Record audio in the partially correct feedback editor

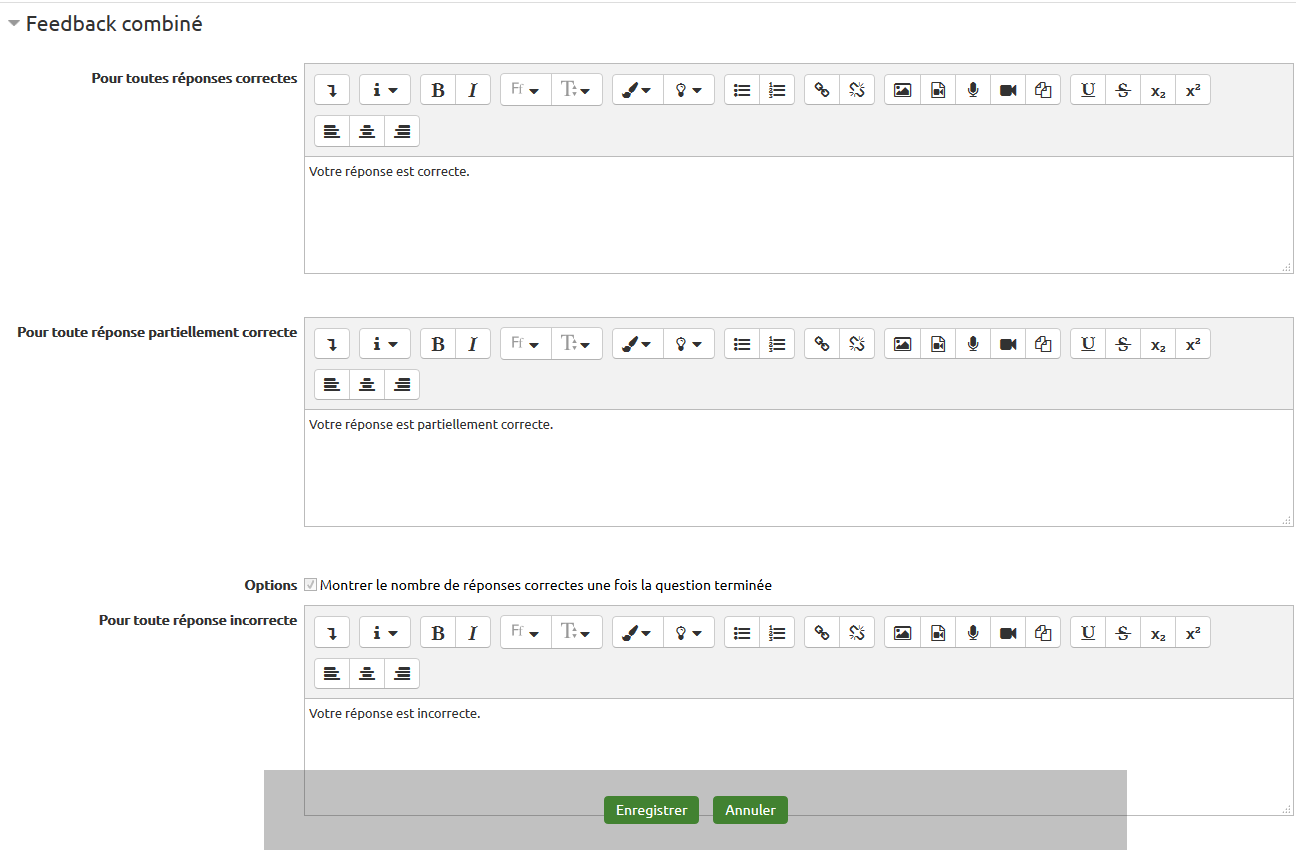(x=973, y=344)
